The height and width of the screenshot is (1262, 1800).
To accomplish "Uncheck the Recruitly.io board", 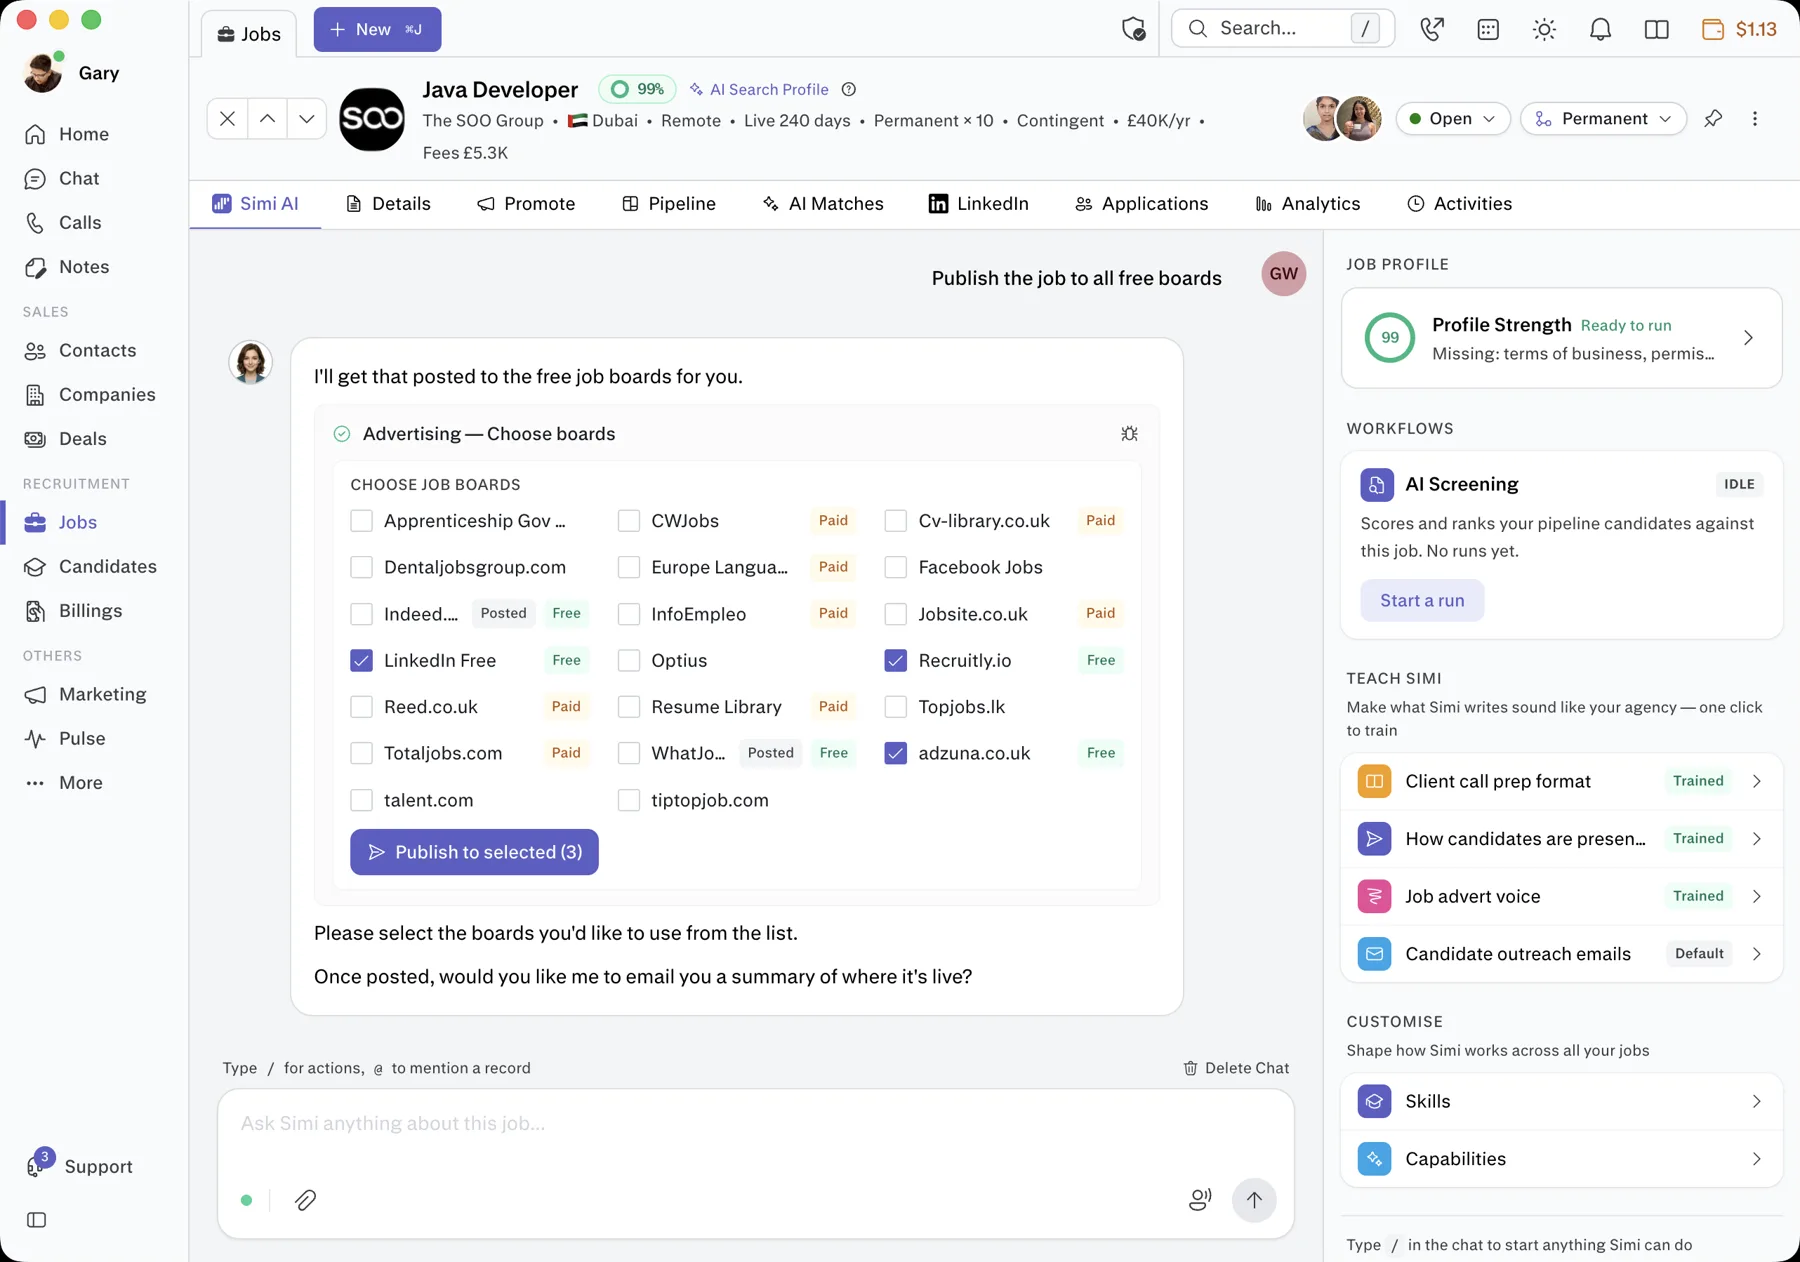I will 896,660.
